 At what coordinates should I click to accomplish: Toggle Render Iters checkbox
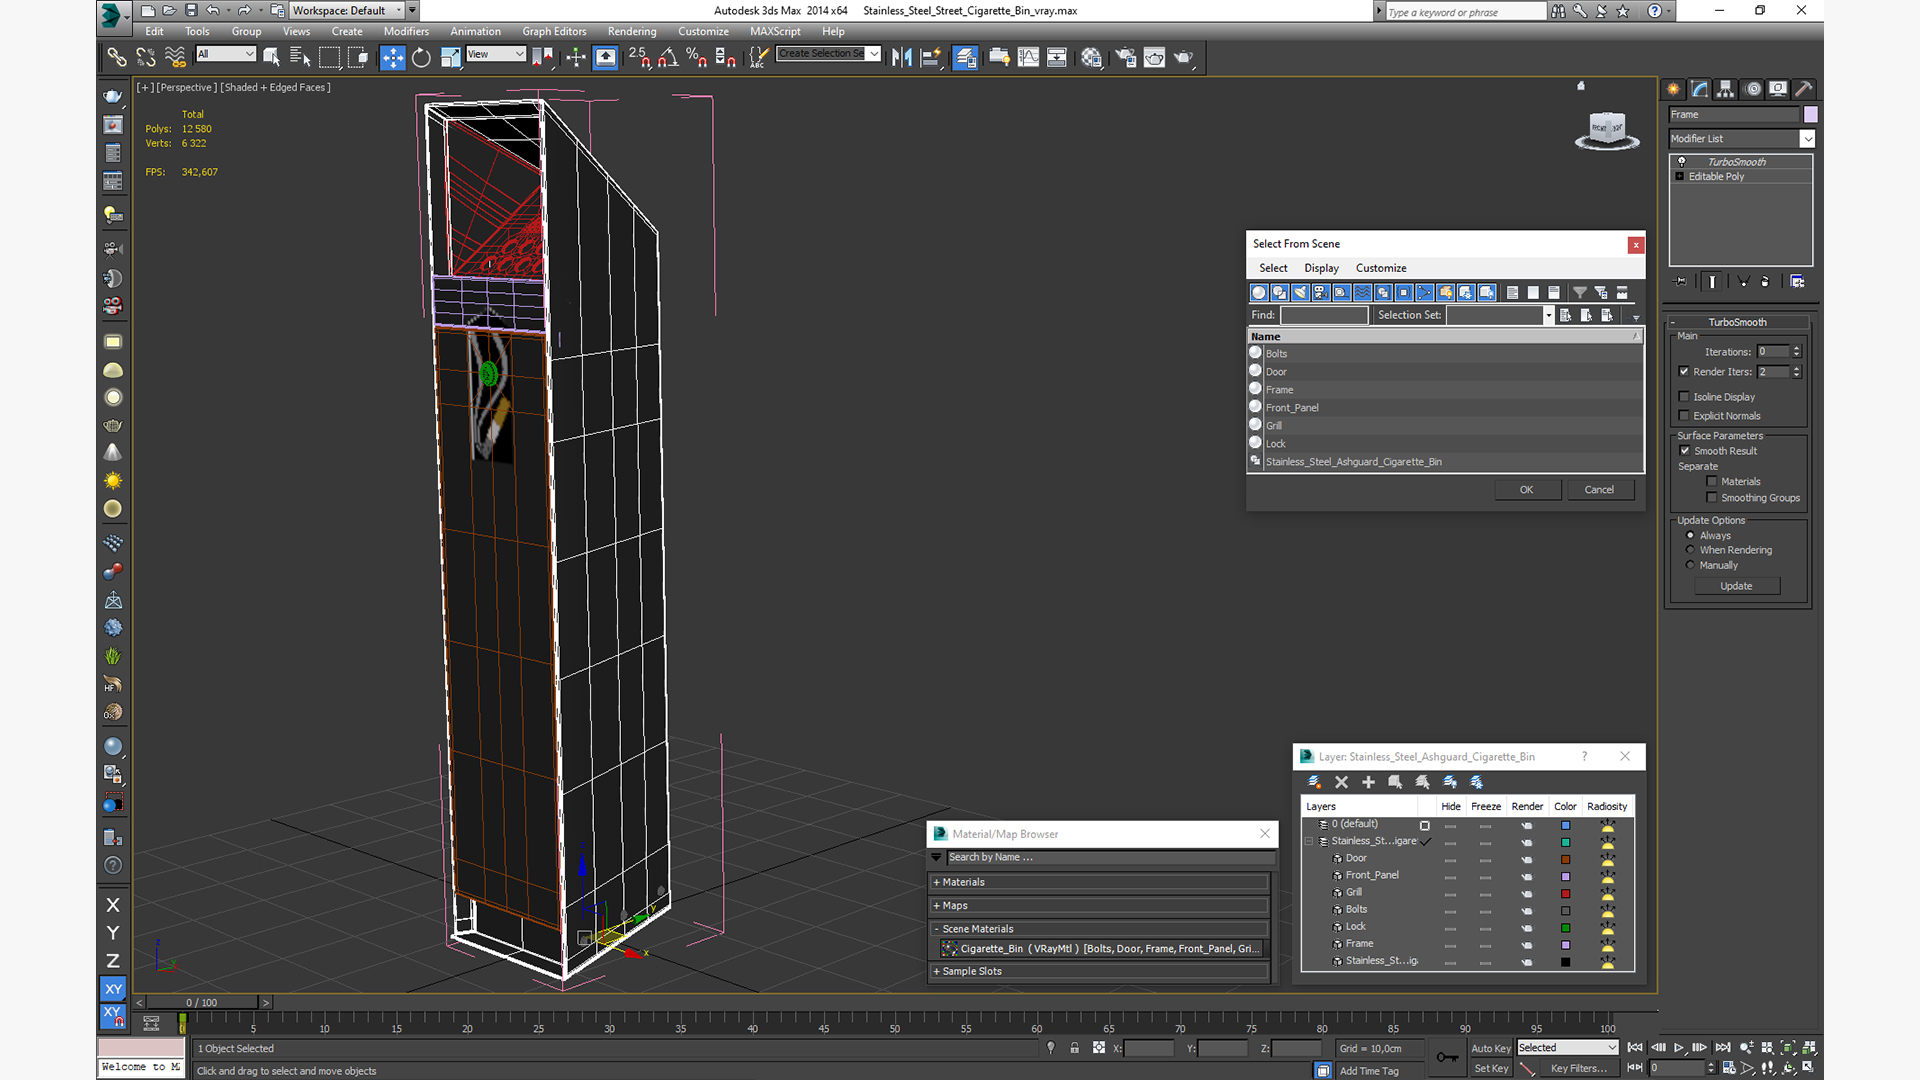[x=1684, y=372]
